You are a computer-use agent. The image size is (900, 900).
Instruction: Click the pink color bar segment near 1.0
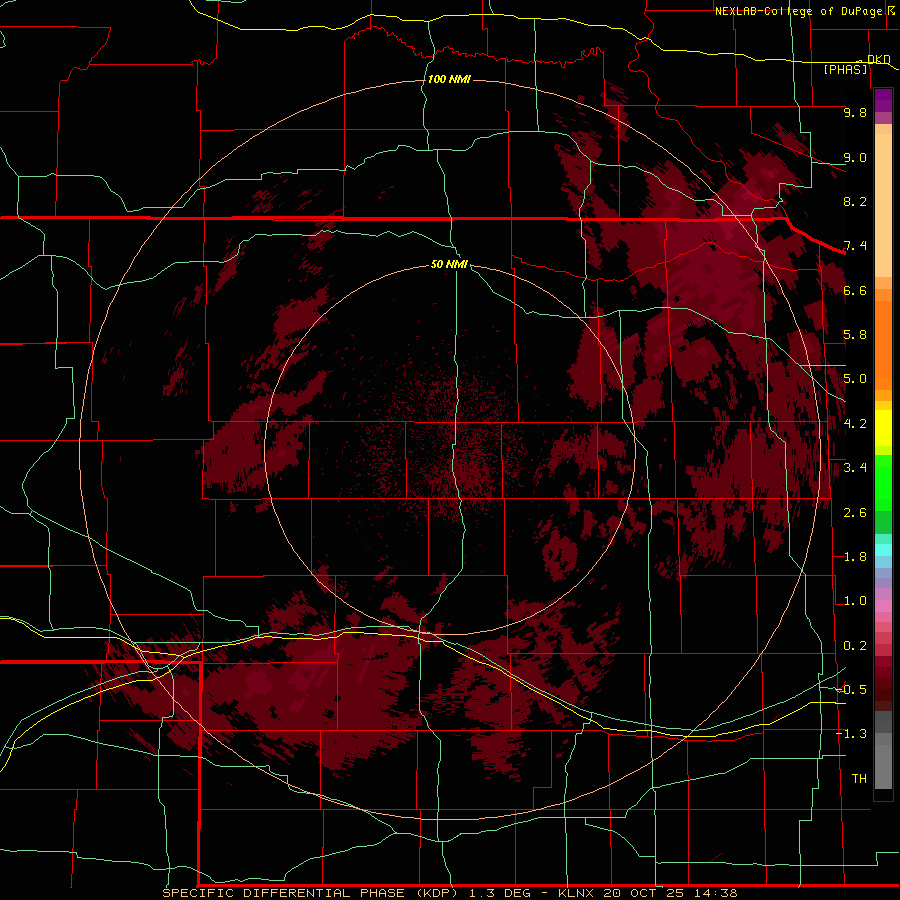[x=883, y=606]
